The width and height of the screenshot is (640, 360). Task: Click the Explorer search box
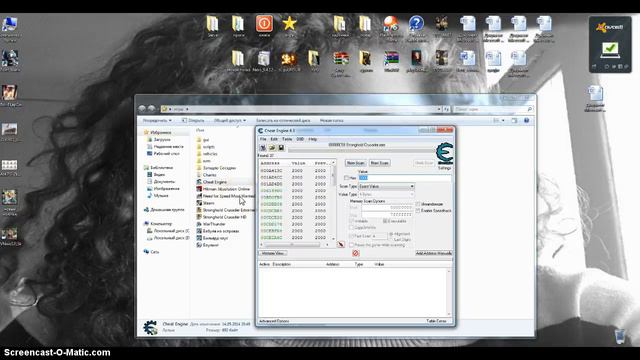[493, 109]
